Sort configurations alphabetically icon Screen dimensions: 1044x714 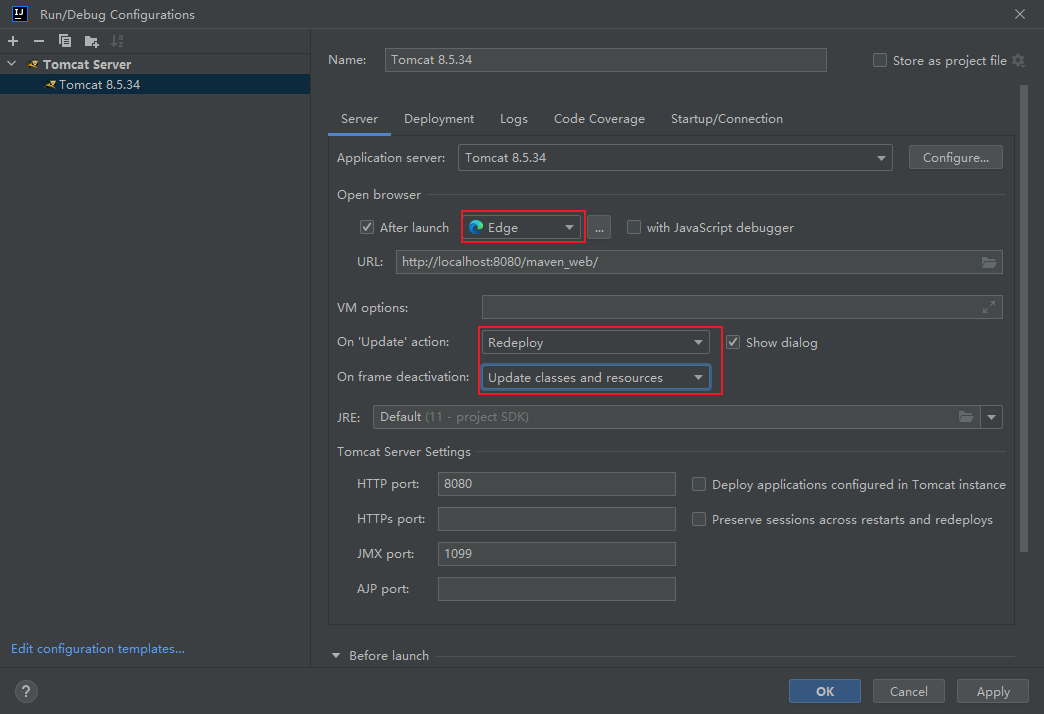pyautogui.click(x=117, y=41)
